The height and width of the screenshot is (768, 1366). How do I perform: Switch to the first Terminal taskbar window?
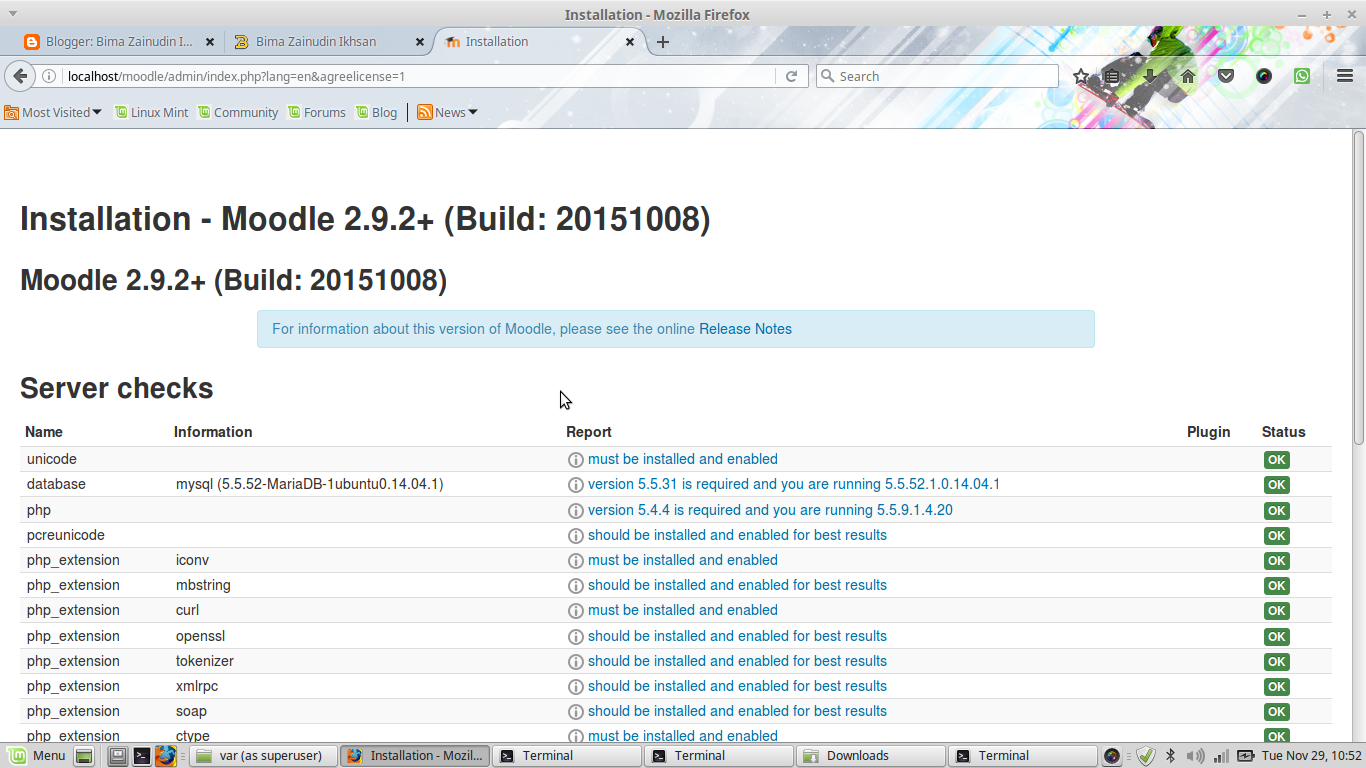coord(565,756)
